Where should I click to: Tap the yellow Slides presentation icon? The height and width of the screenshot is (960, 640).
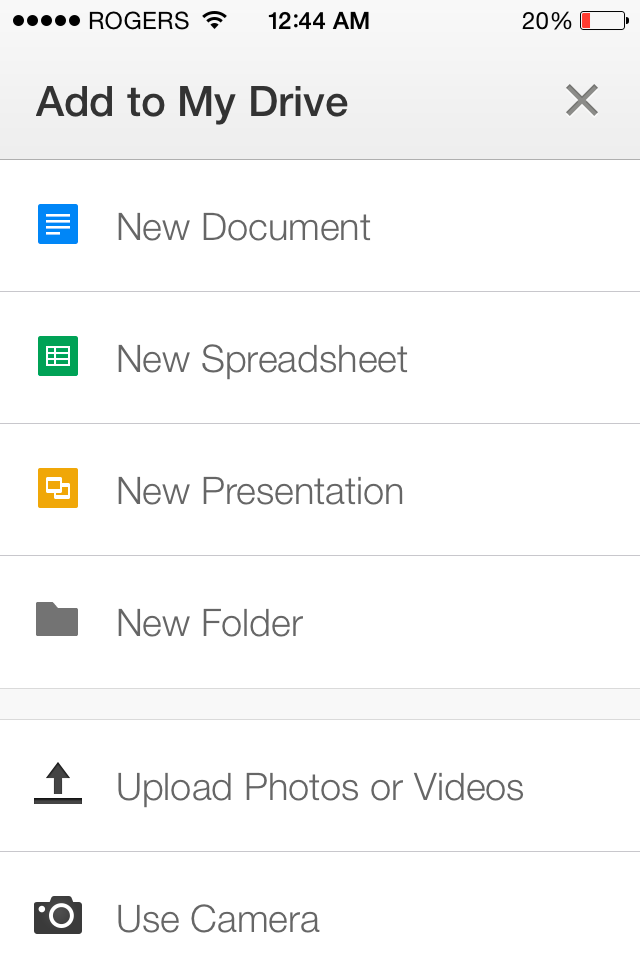coord(58,489)
